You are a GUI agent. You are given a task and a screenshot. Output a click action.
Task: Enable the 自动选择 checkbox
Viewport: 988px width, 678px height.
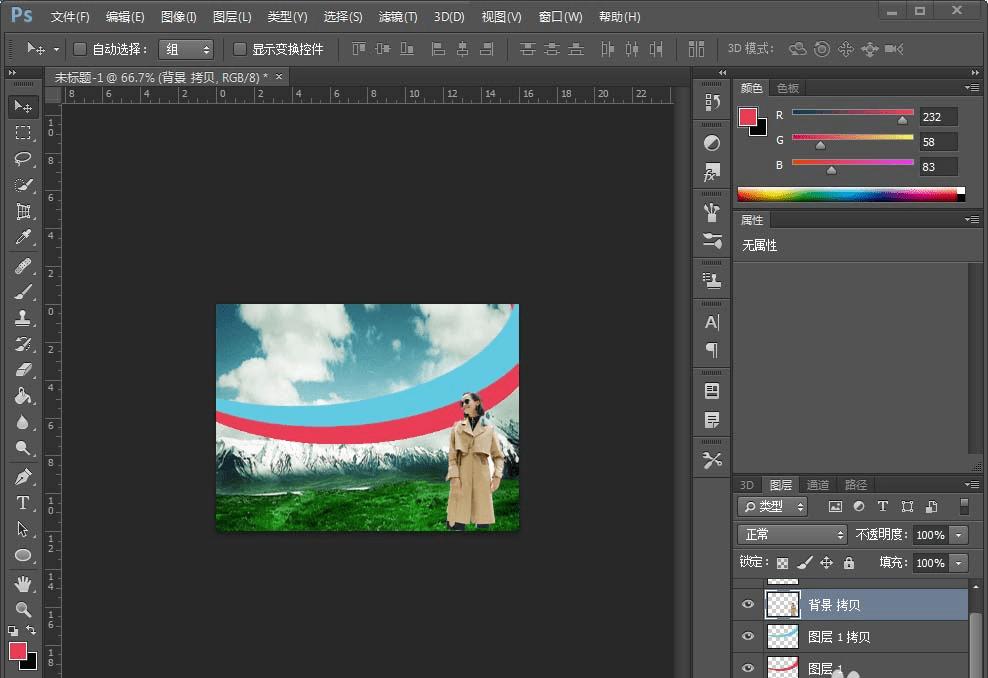(x=81, y=49)
